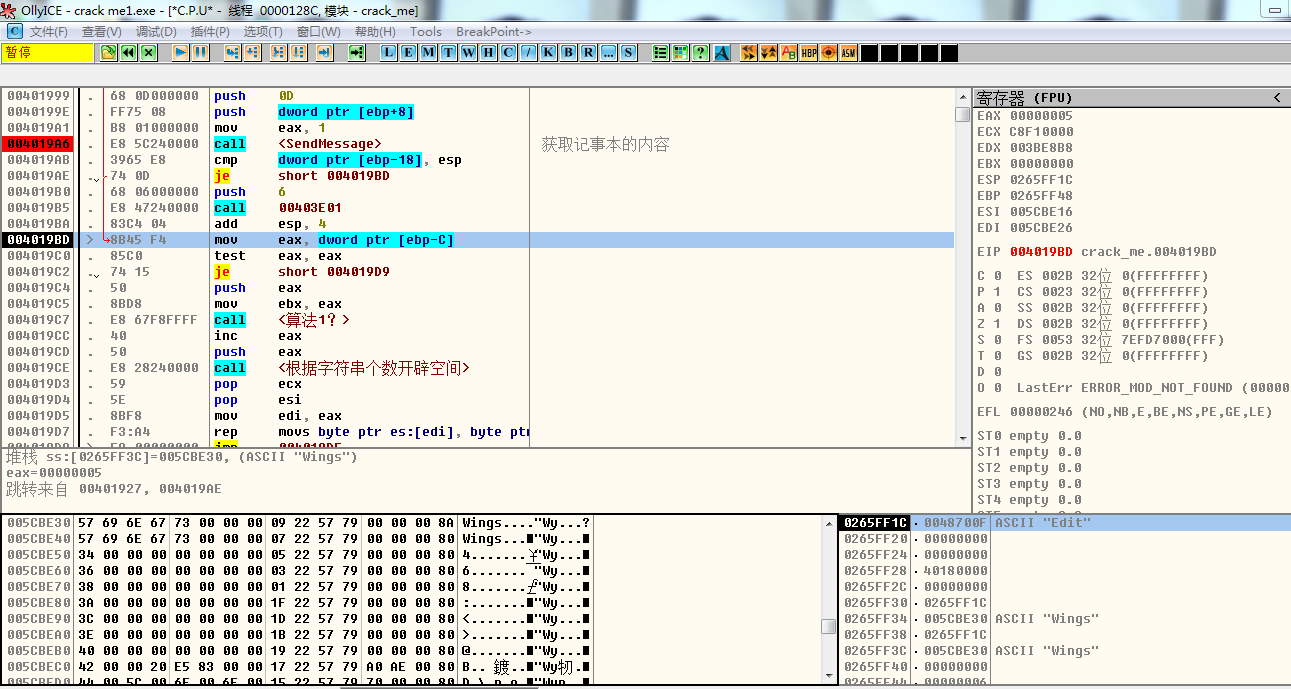The image size is (1291, 689).
Task: Open the Call stack (K) window
Action: (x=549, y=52)
